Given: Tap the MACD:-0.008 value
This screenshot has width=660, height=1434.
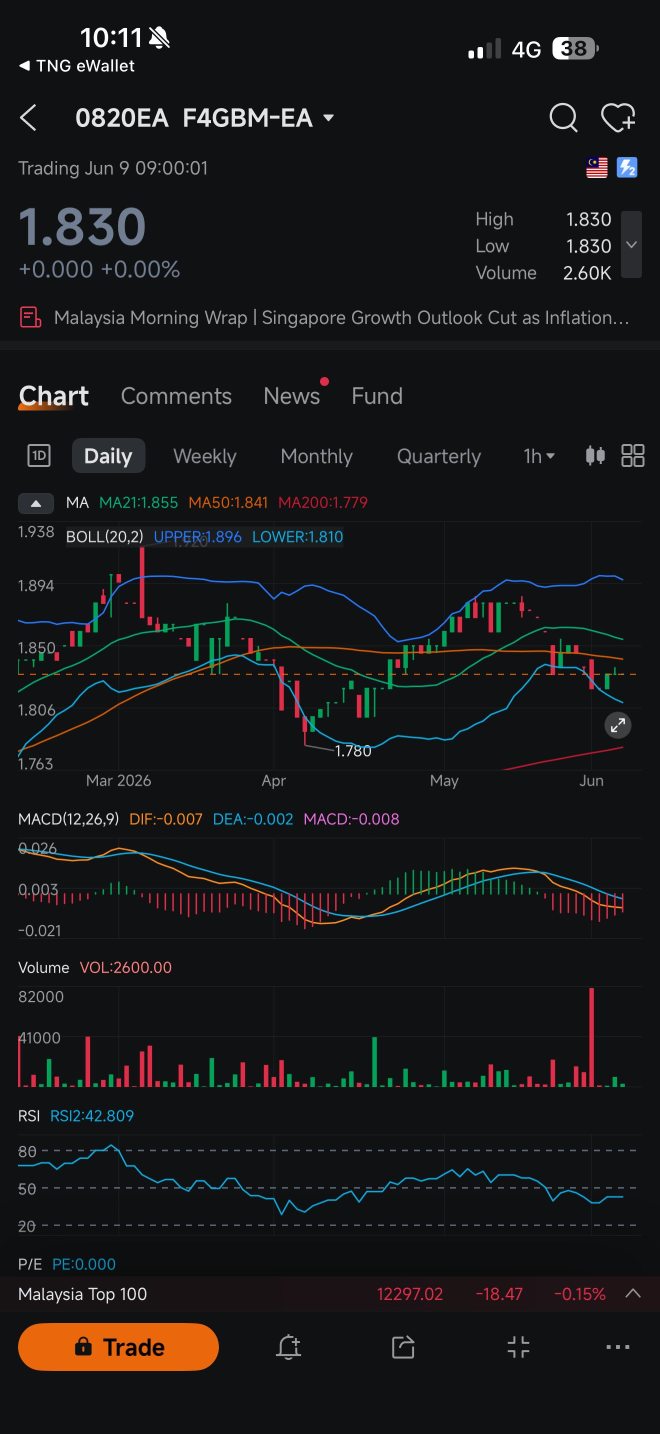Looking at the screenshot, I should [x=351, y=819].
